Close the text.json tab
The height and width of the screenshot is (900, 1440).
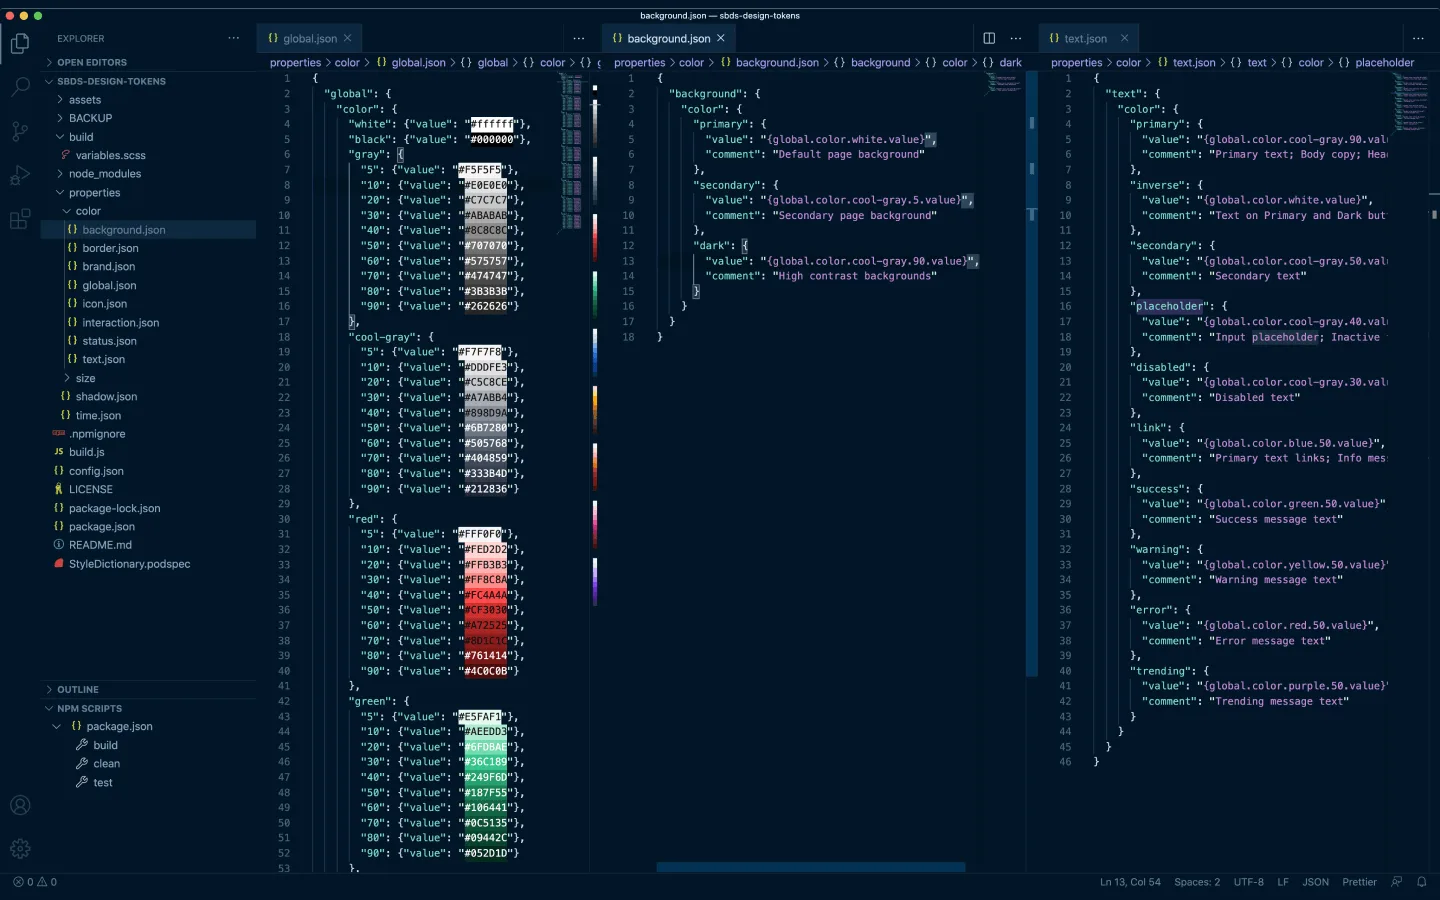click(x=1124, y=38)
